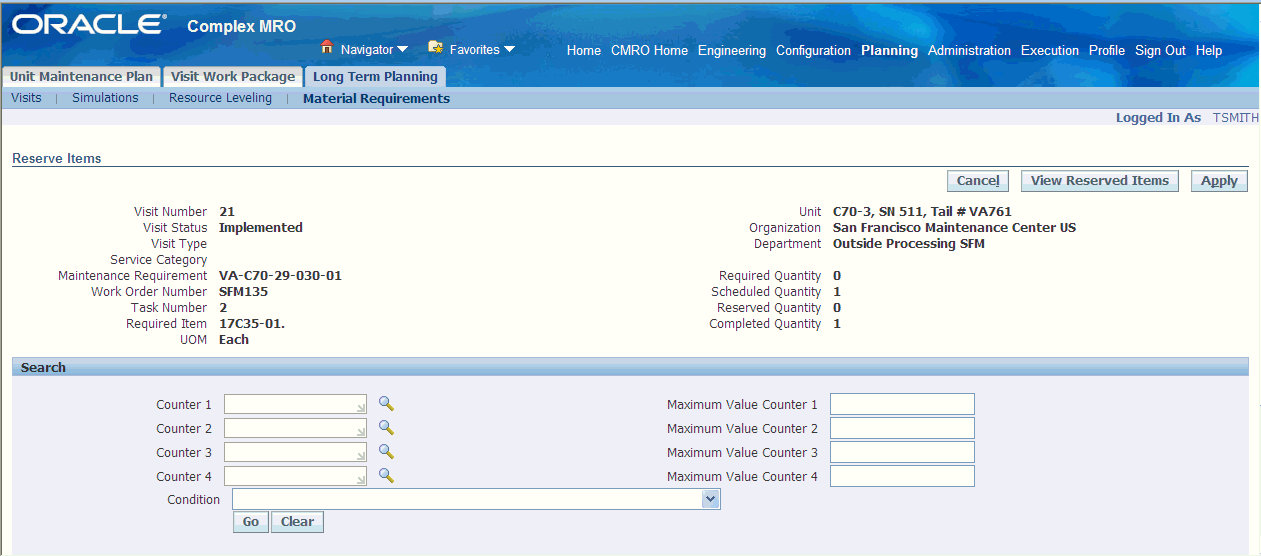Open the Help link
1261x556 pixels.
pos(1209,50)
